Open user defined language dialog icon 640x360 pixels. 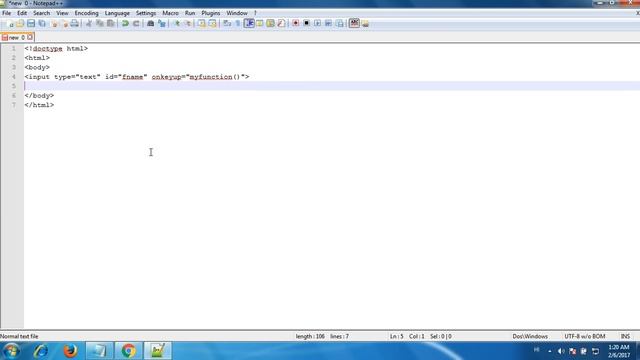point(260,24)
